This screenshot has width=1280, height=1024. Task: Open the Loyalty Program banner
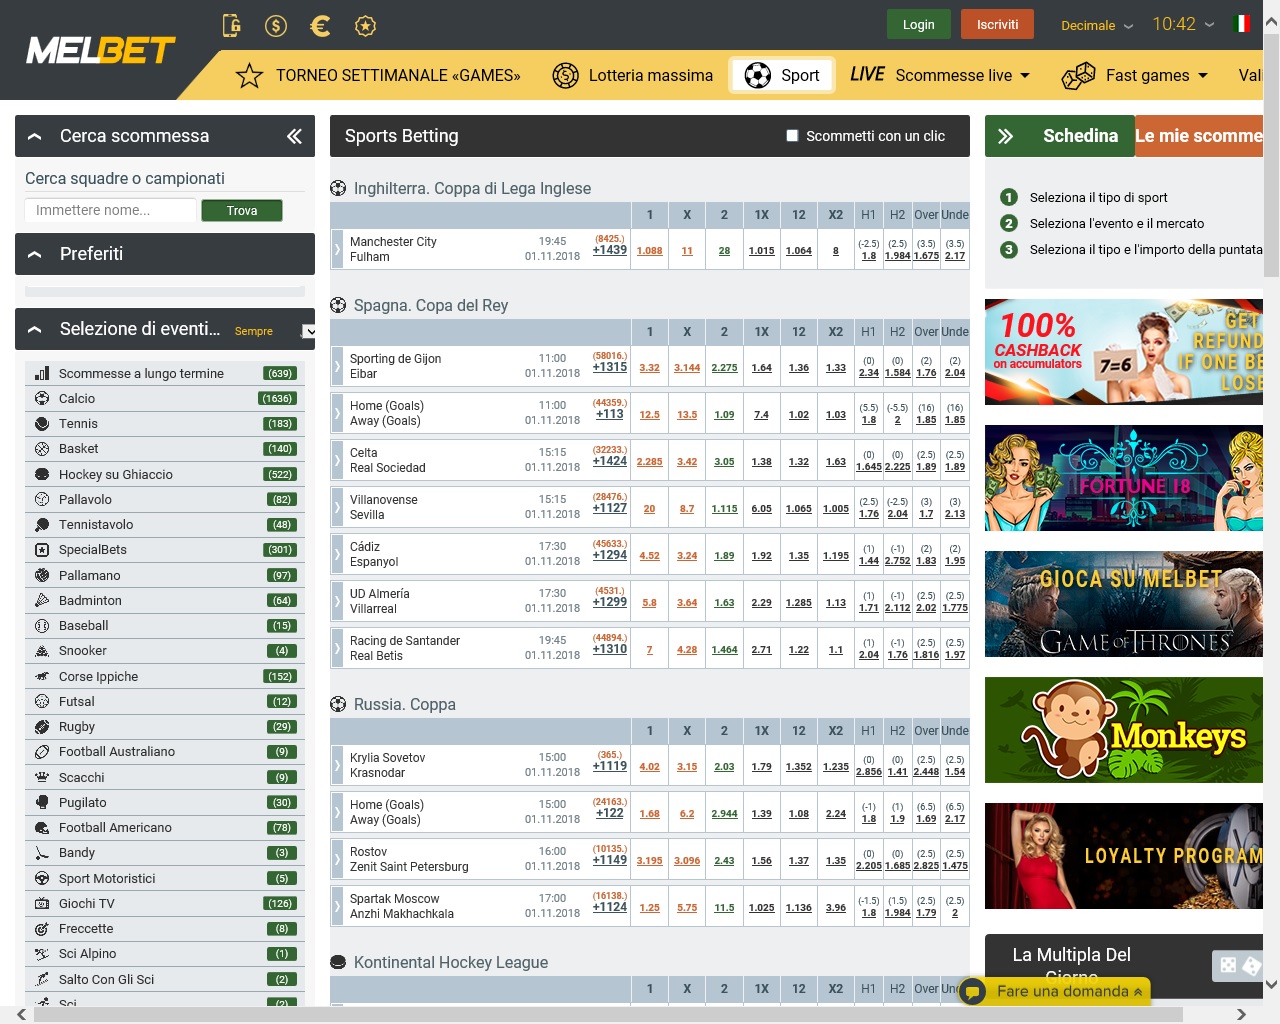pyautogui.click(x=1124, y=856)
